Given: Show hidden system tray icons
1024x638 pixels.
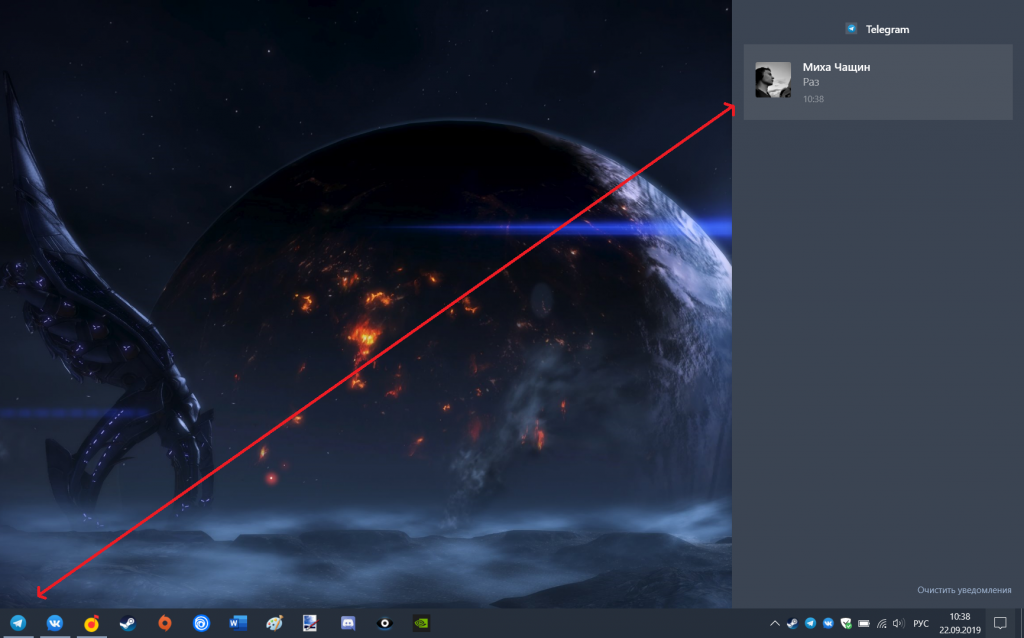Looking at the screenshot, I should [x=775, y=624].
